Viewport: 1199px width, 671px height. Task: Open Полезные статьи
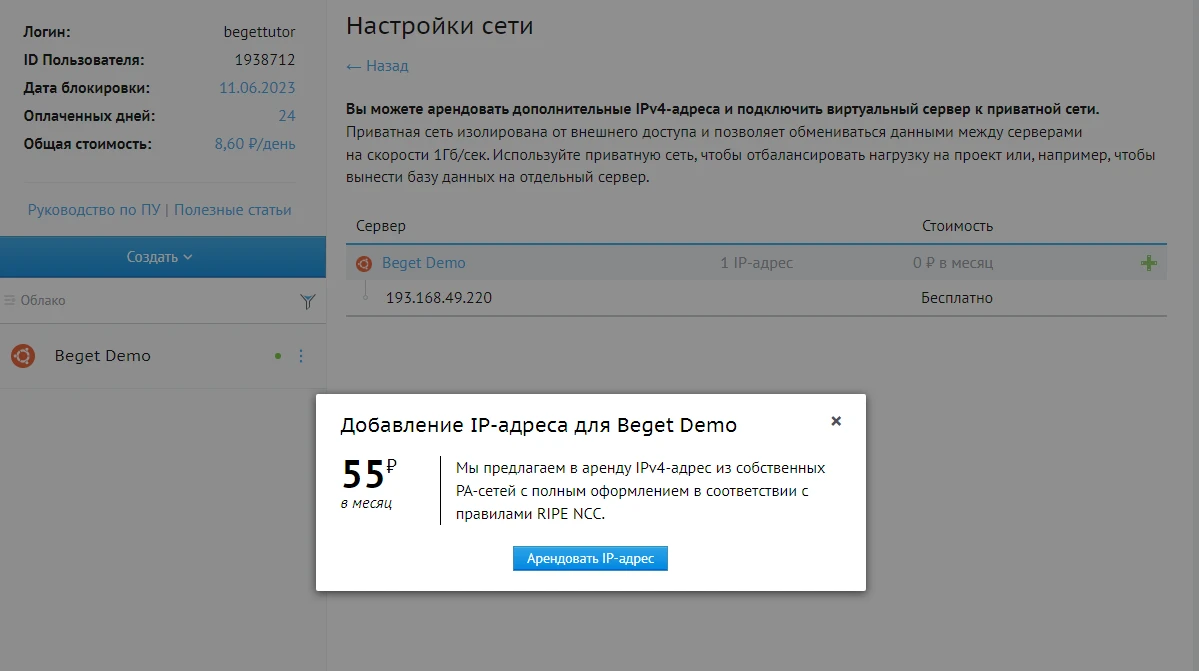(232, 210)
